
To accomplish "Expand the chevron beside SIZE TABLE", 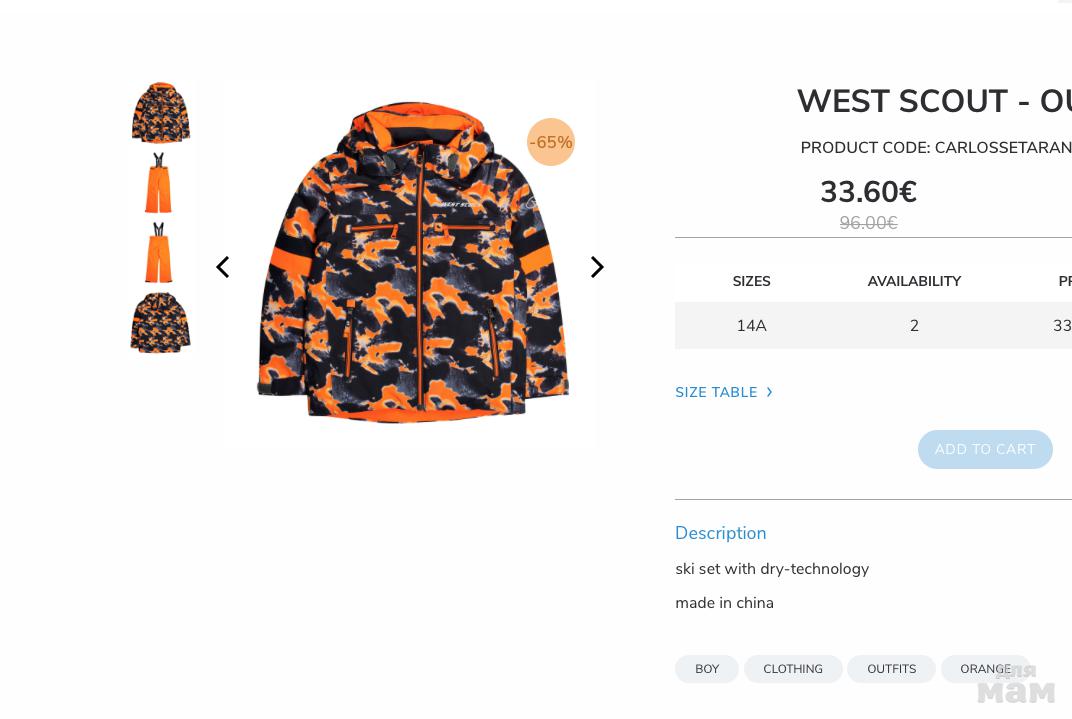I will tap(769, 392).
